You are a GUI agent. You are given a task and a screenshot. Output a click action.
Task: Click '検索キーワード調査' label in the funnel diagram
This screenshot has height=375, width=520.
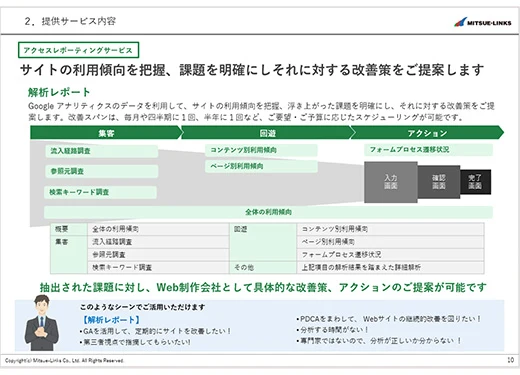(100, 192)
